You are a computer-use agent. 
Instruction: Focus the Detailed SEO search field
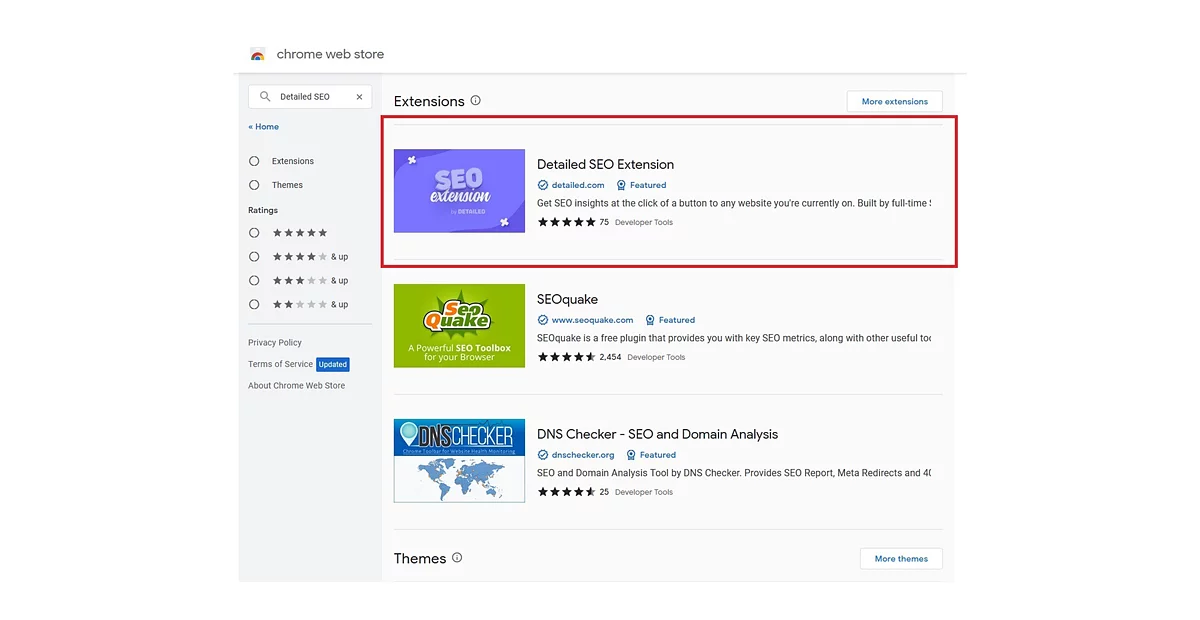(310, 97)
